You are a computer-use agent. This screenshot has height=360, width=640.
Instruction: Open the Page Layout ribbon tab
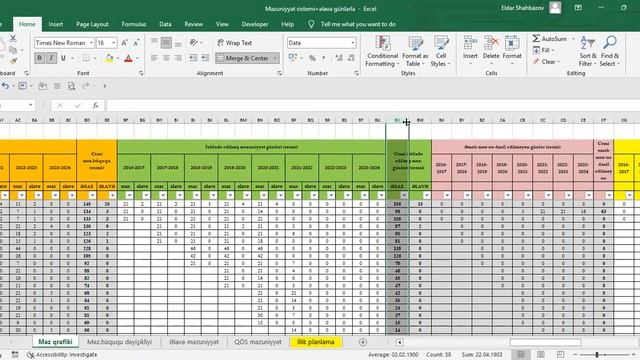pos(92,24)
